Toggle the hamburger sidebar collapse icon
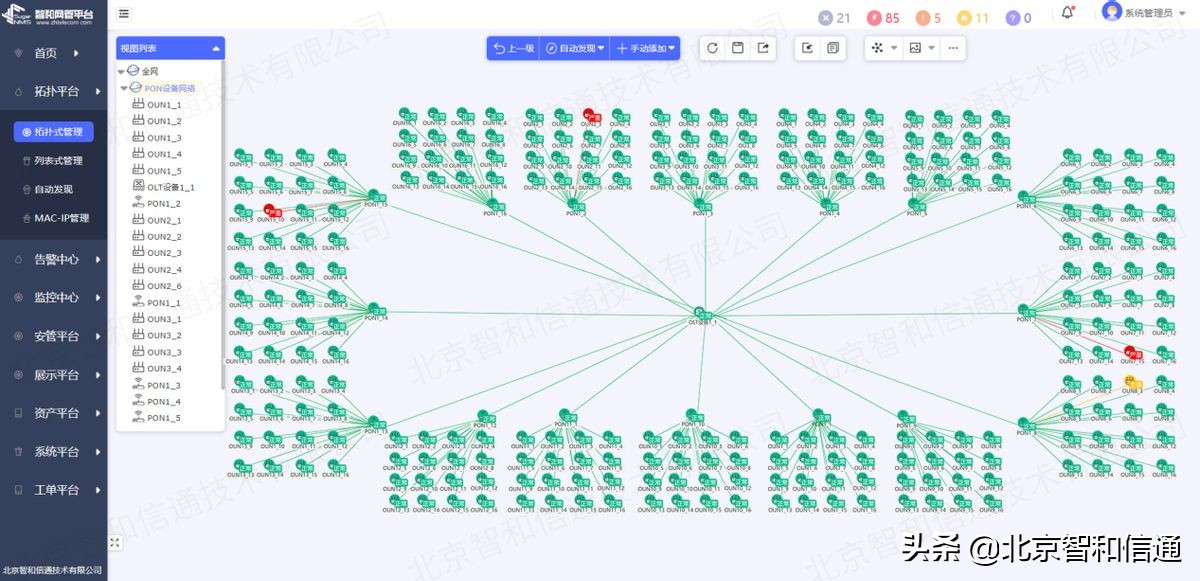 124,14
